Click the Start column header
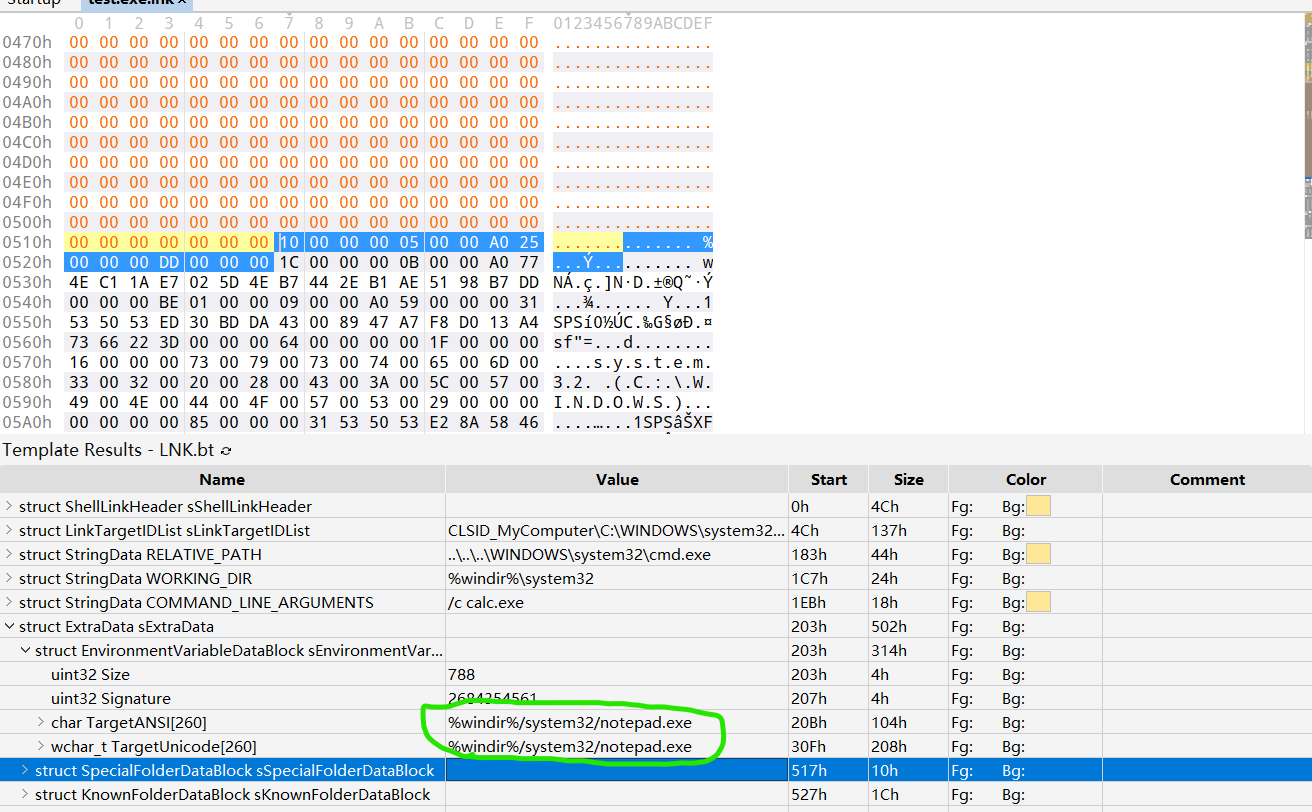This screenshot has width=1312, height=812. 829,480
